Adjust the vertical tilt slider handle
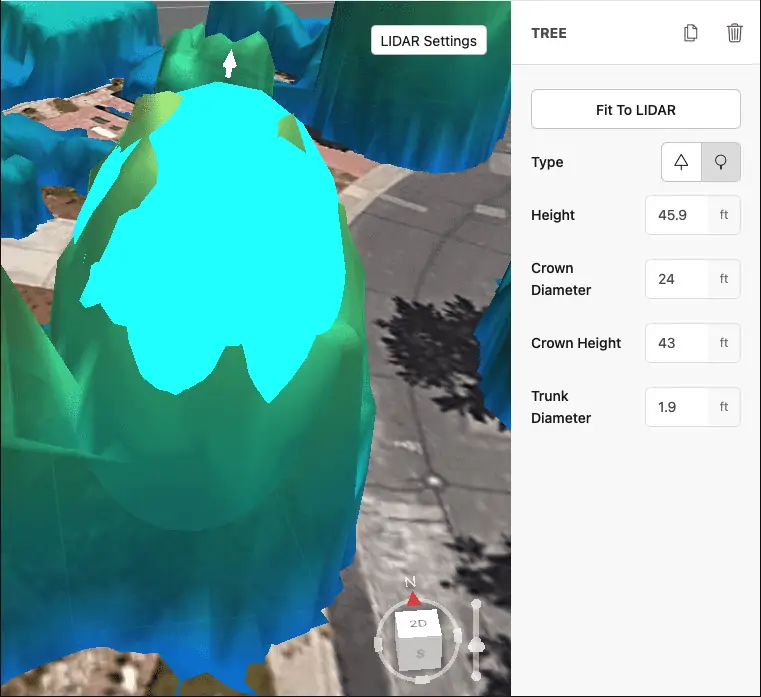The height and width of the screenshot is (697, 761). click(476, 646)
